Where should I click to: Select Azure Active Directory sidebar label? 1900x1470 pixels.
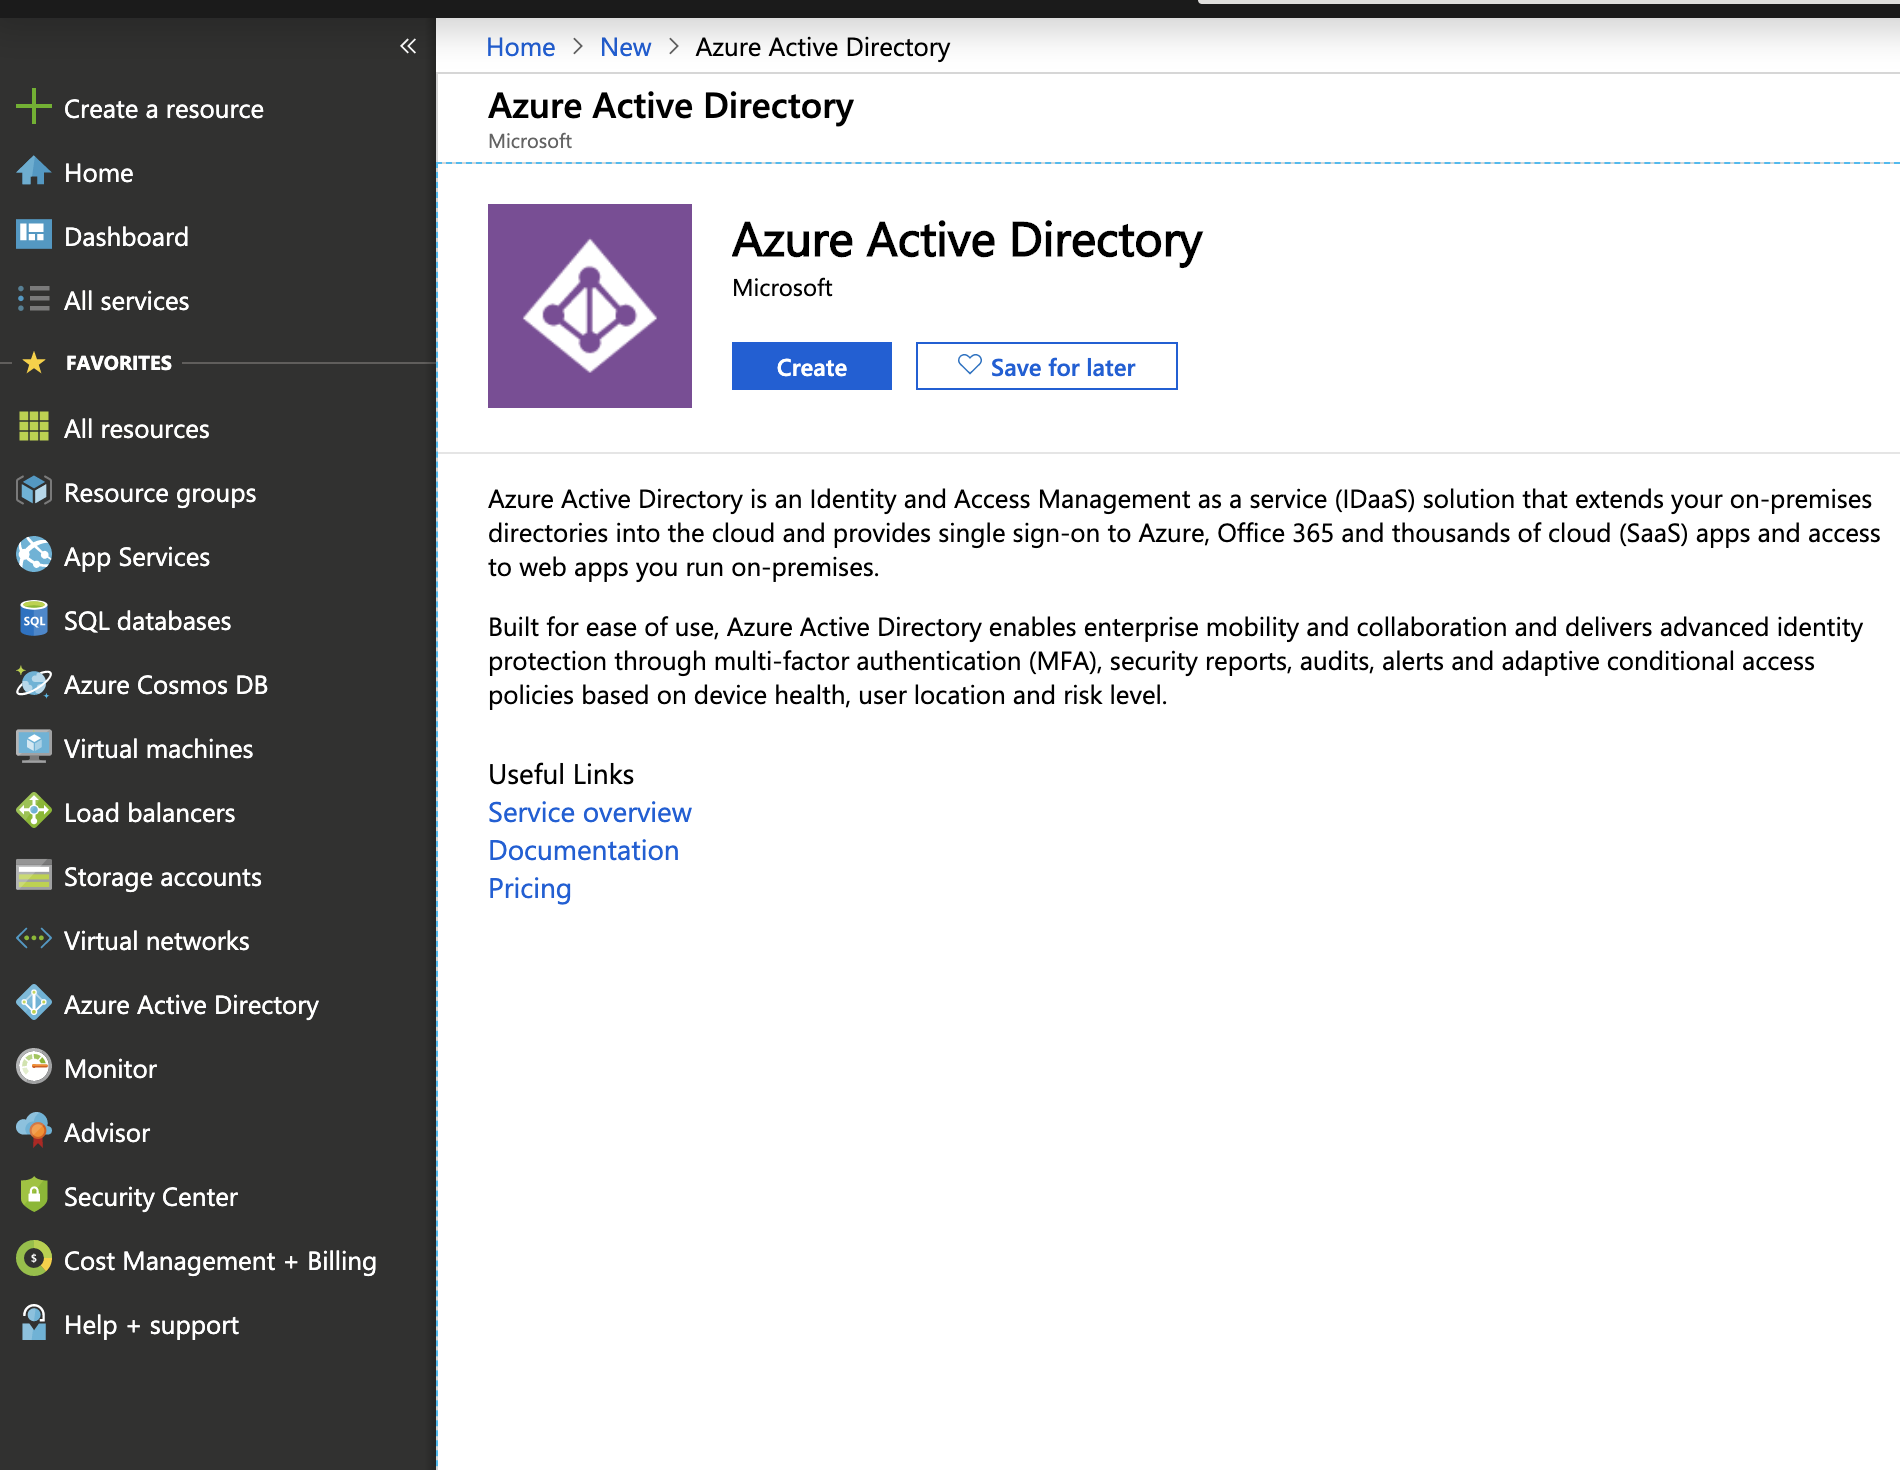(x=192, y=1005)
